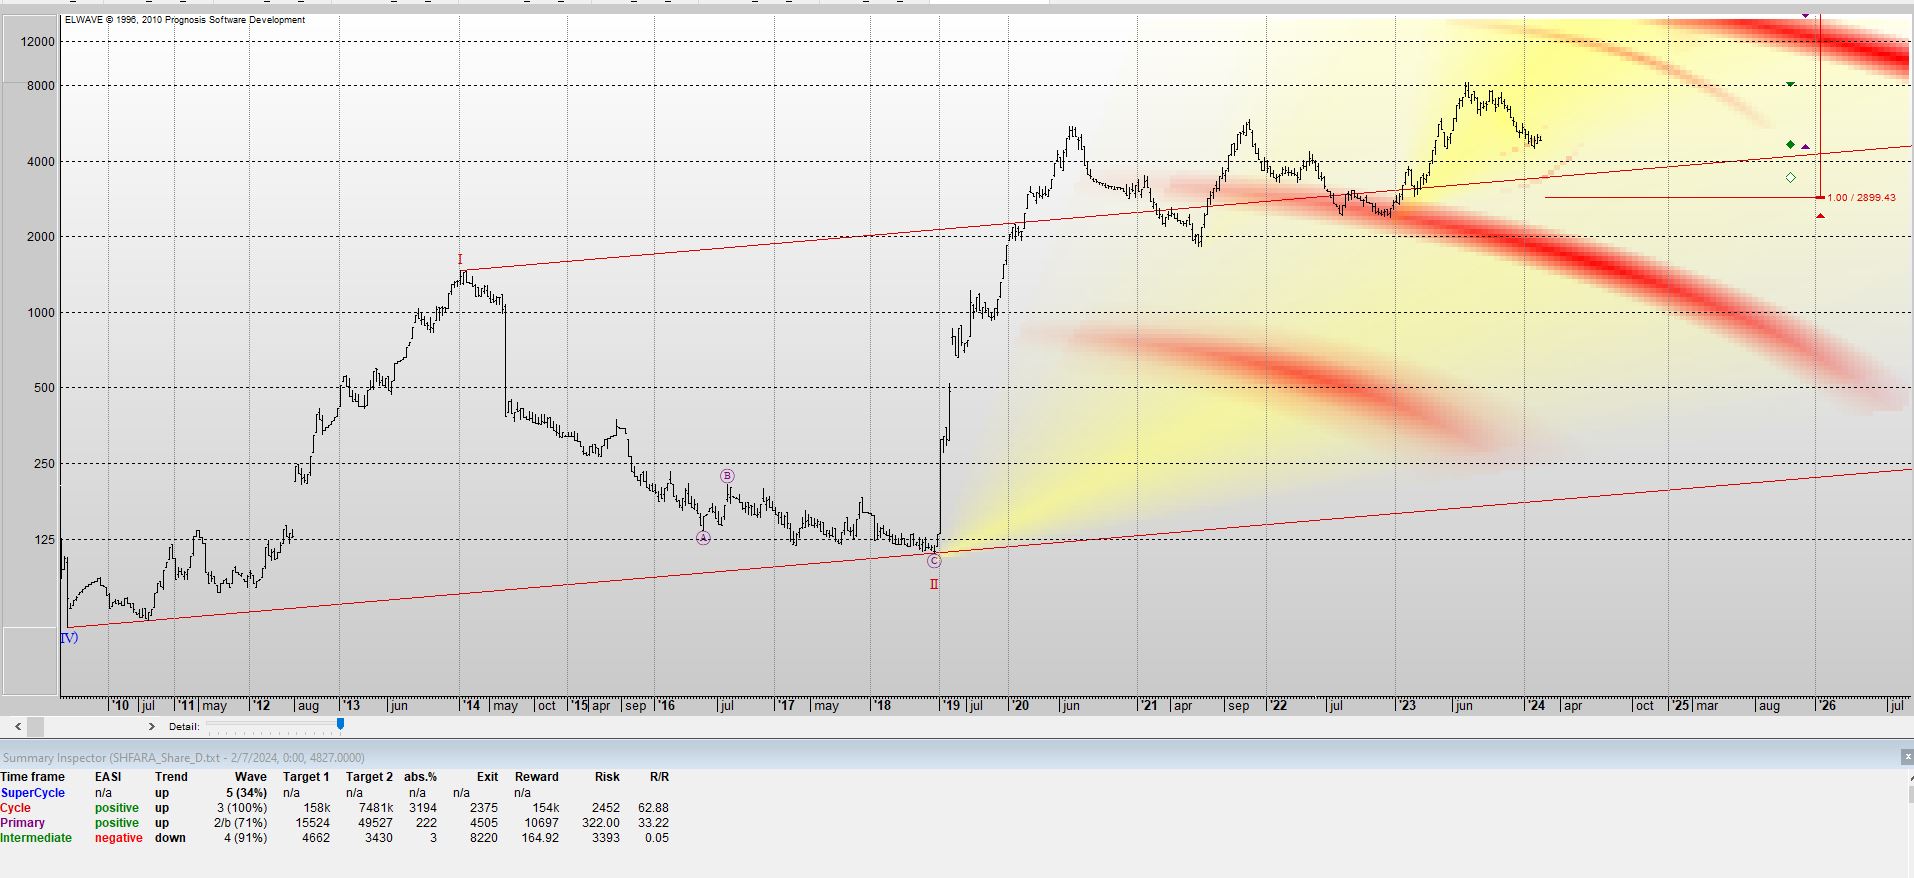The image size is (1914, 878).
Task: Click the negative EASI value for Intermediate
Action: tap(119, 838)
